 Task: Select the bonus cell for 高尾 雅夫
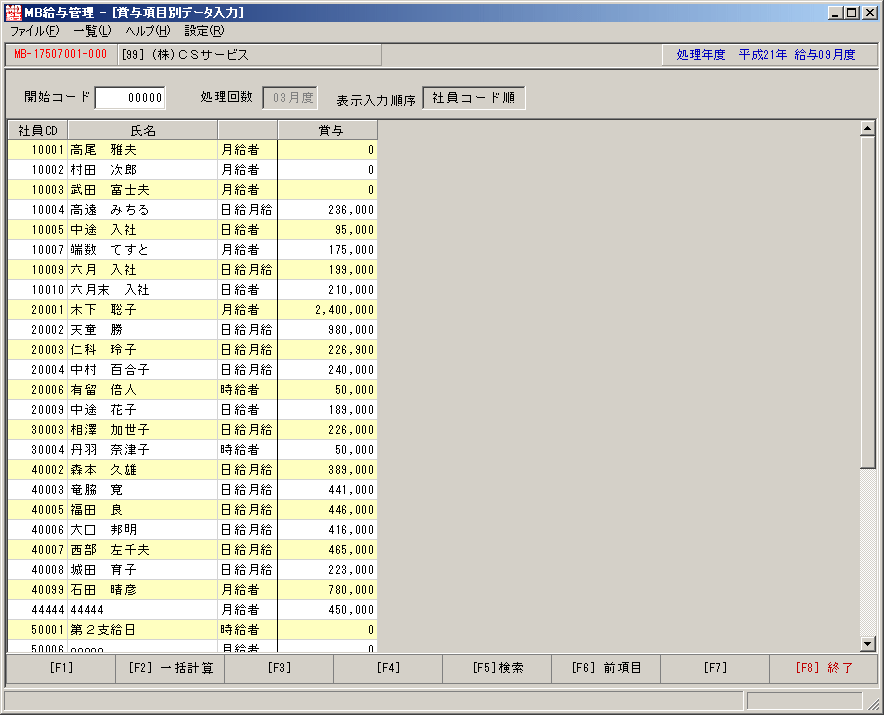328,150
